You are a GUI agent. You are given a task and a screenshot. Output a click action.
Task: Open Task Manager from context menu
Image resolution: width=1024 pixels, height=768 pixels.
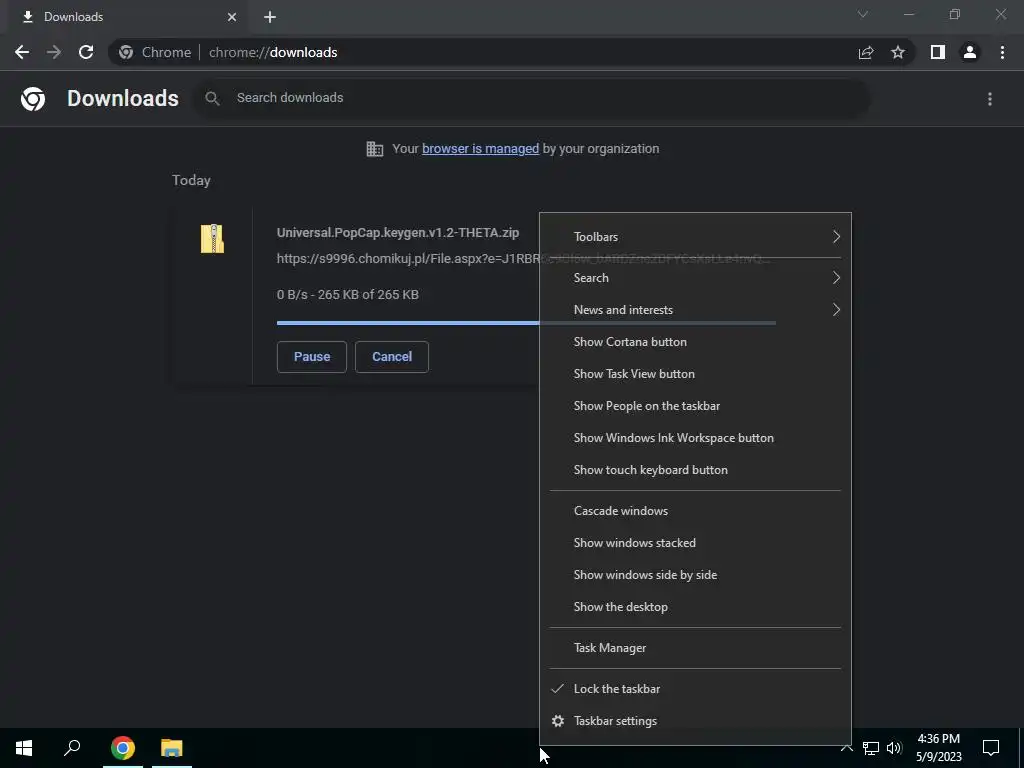[x=696, y=648]
